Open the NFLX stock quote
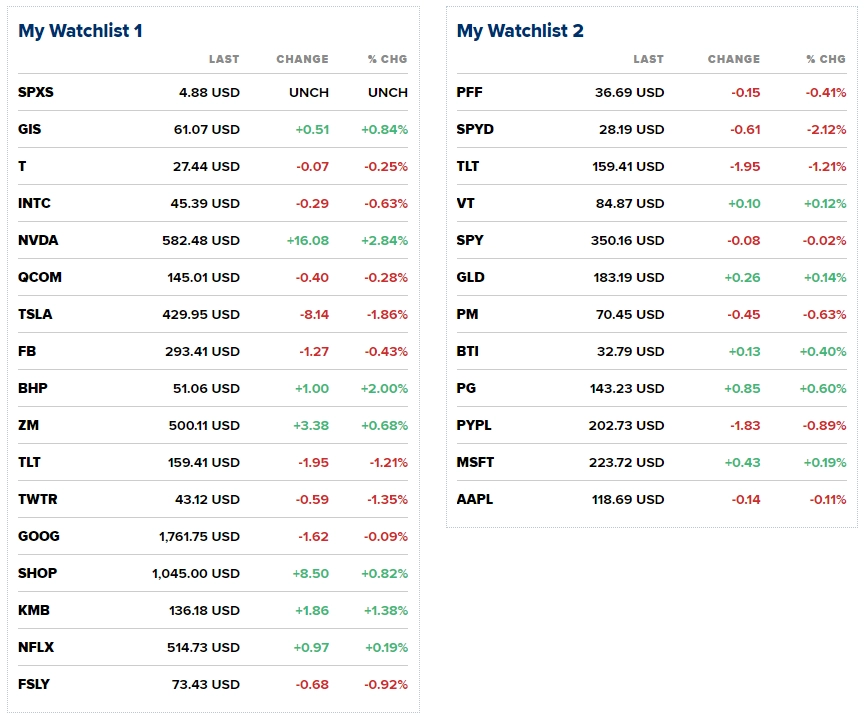 click(36, 647)
